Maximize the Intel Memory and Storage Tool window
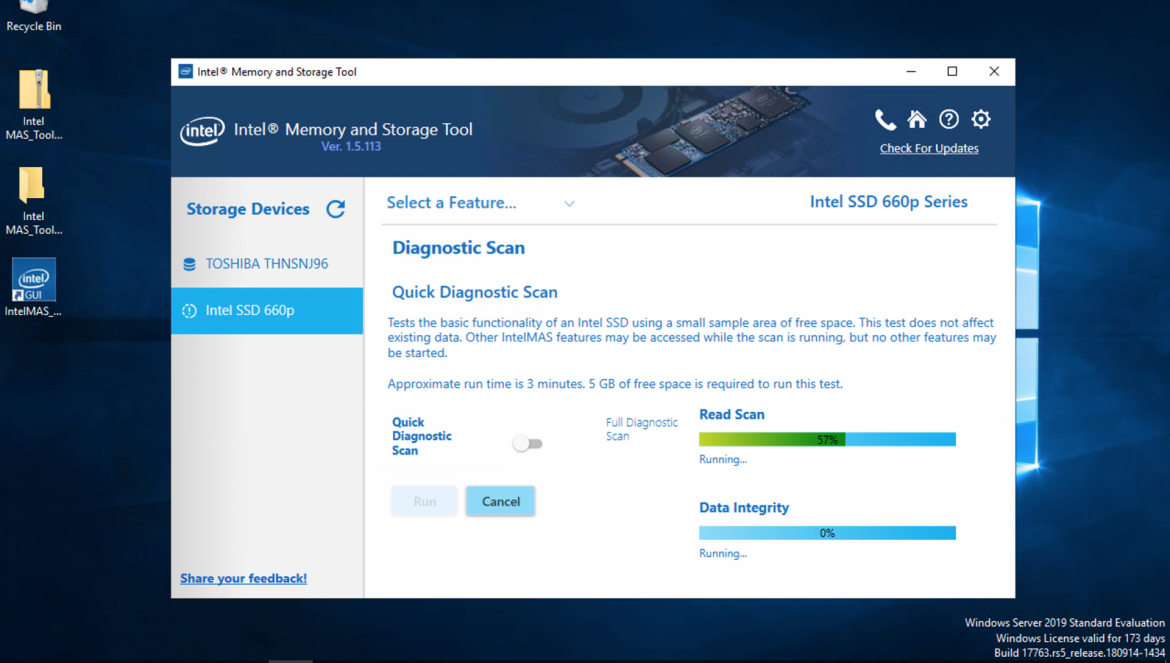The image size is (1170, 663). [x=952, y=72]
